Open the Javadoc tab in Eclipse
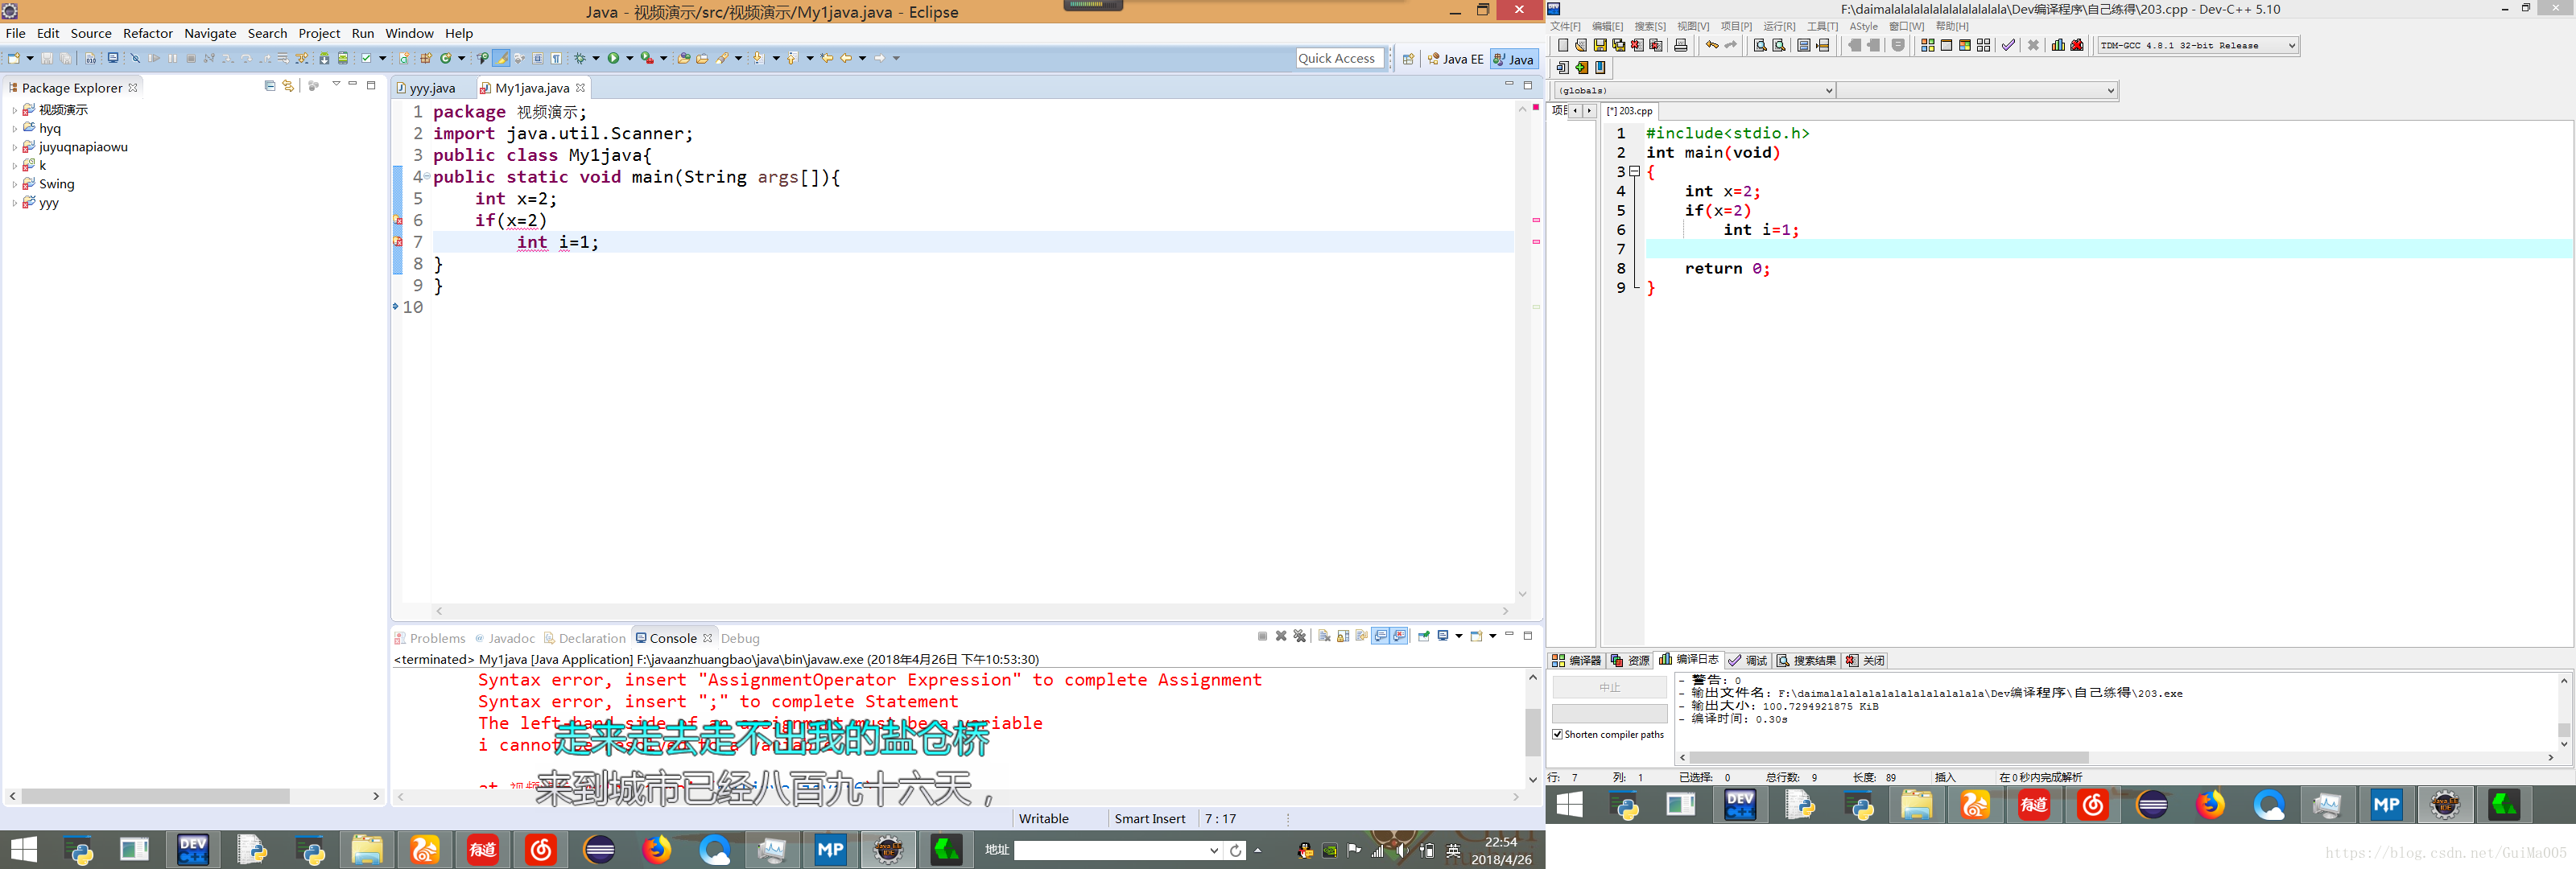The height and width of the screenshot is (869, 2576). pos(505,638)
